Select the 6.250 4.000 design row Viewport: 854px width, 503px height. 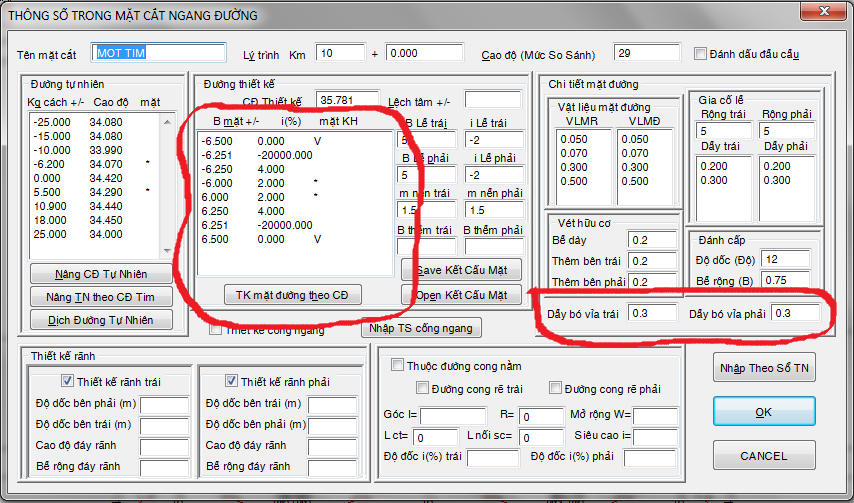[x=295, y=211]
